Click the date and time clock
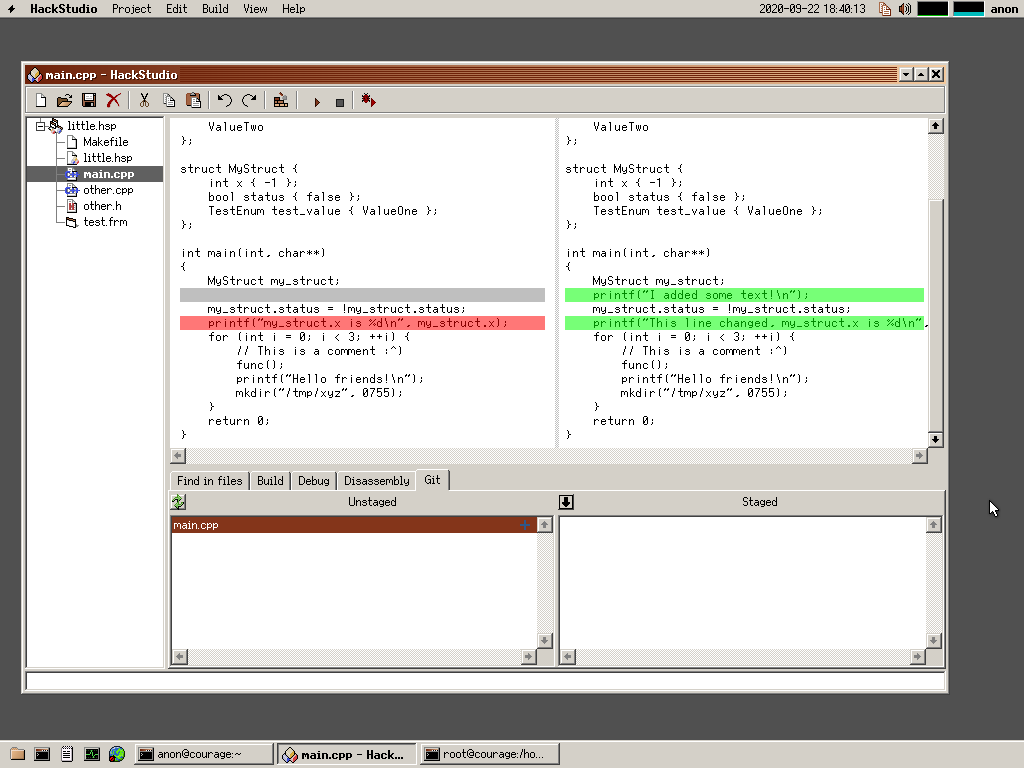Viewport: 1024px width, 768px height. click(812, 8)
